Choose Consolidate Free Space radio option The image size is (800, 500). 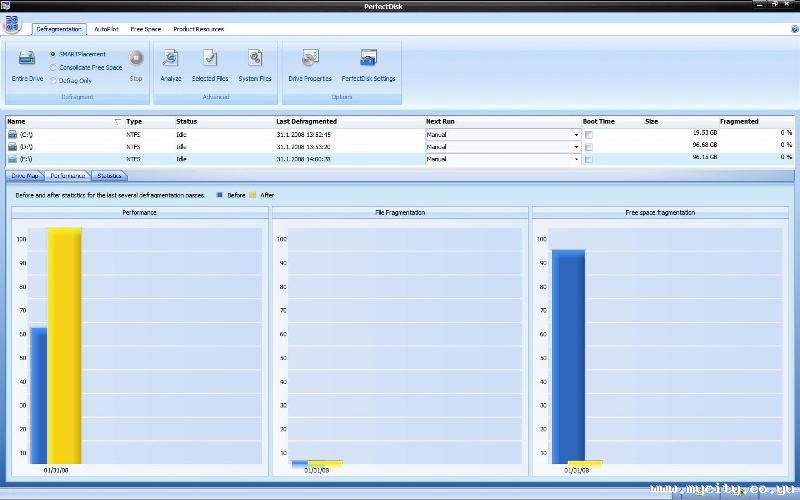point(53,67)
